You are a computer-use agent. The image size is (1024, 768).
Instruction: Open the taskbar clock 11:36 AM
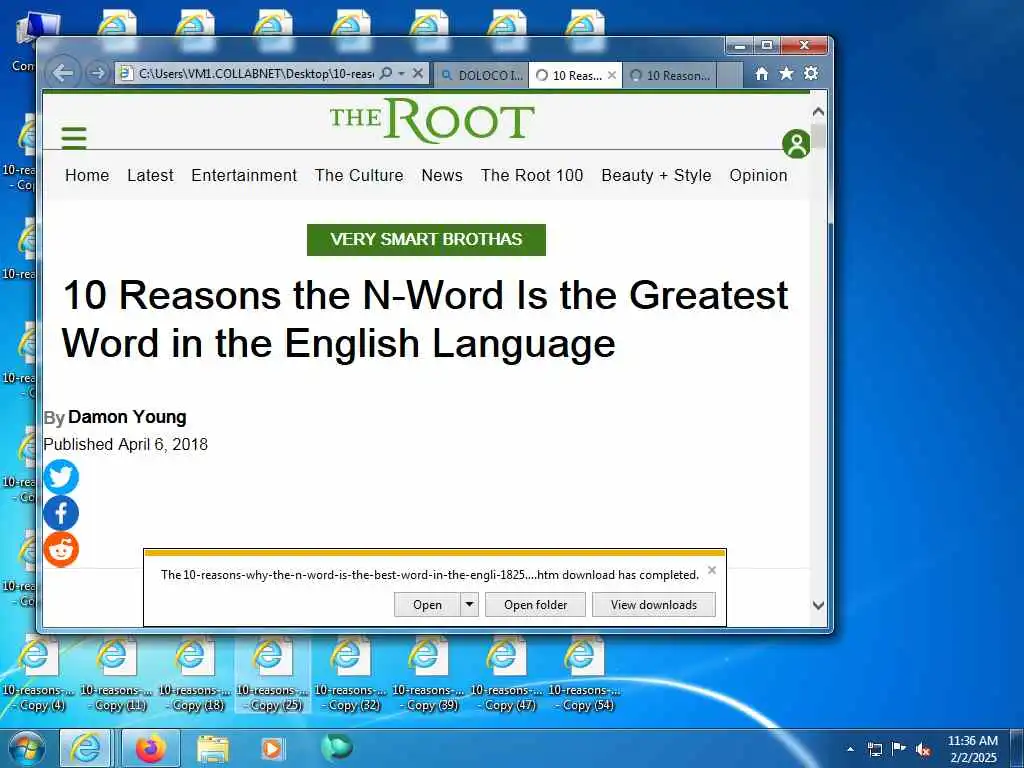coord(972,749)
